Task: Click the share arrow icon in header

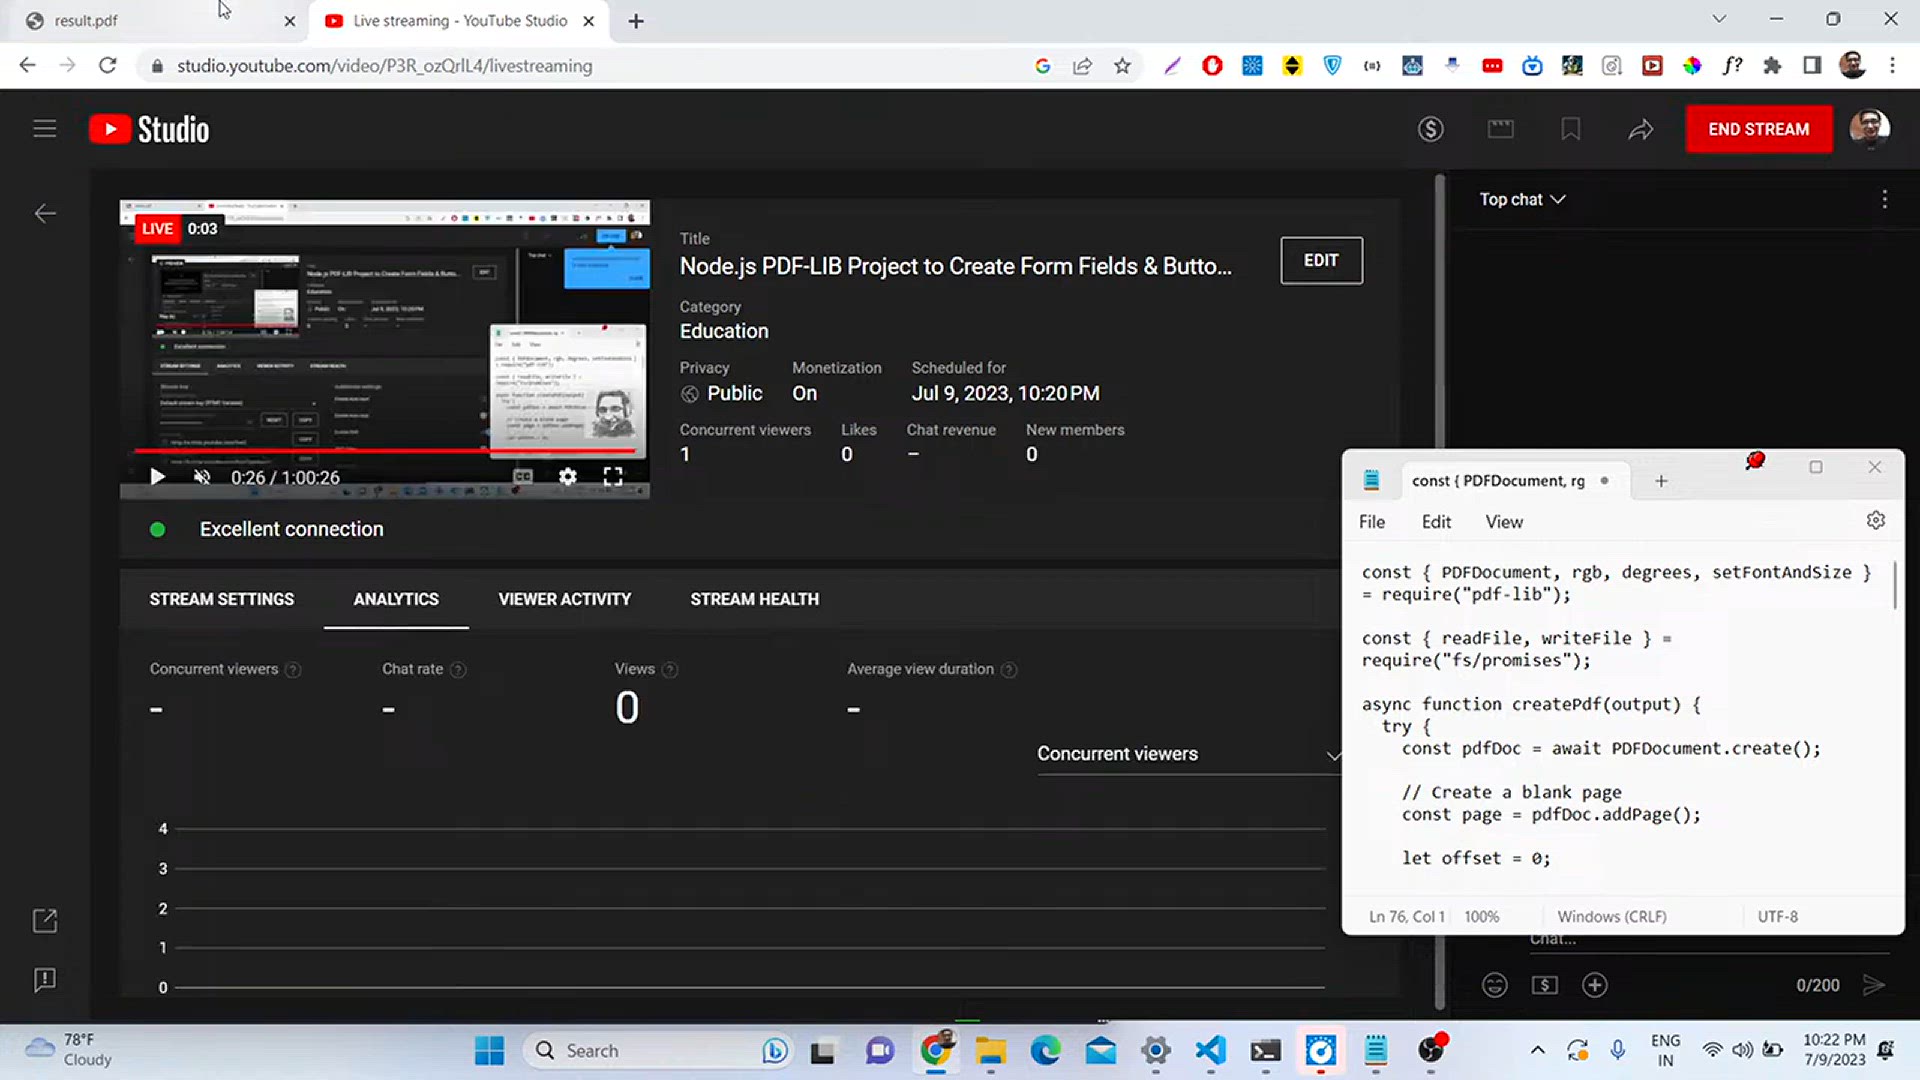Action: 1640,129
